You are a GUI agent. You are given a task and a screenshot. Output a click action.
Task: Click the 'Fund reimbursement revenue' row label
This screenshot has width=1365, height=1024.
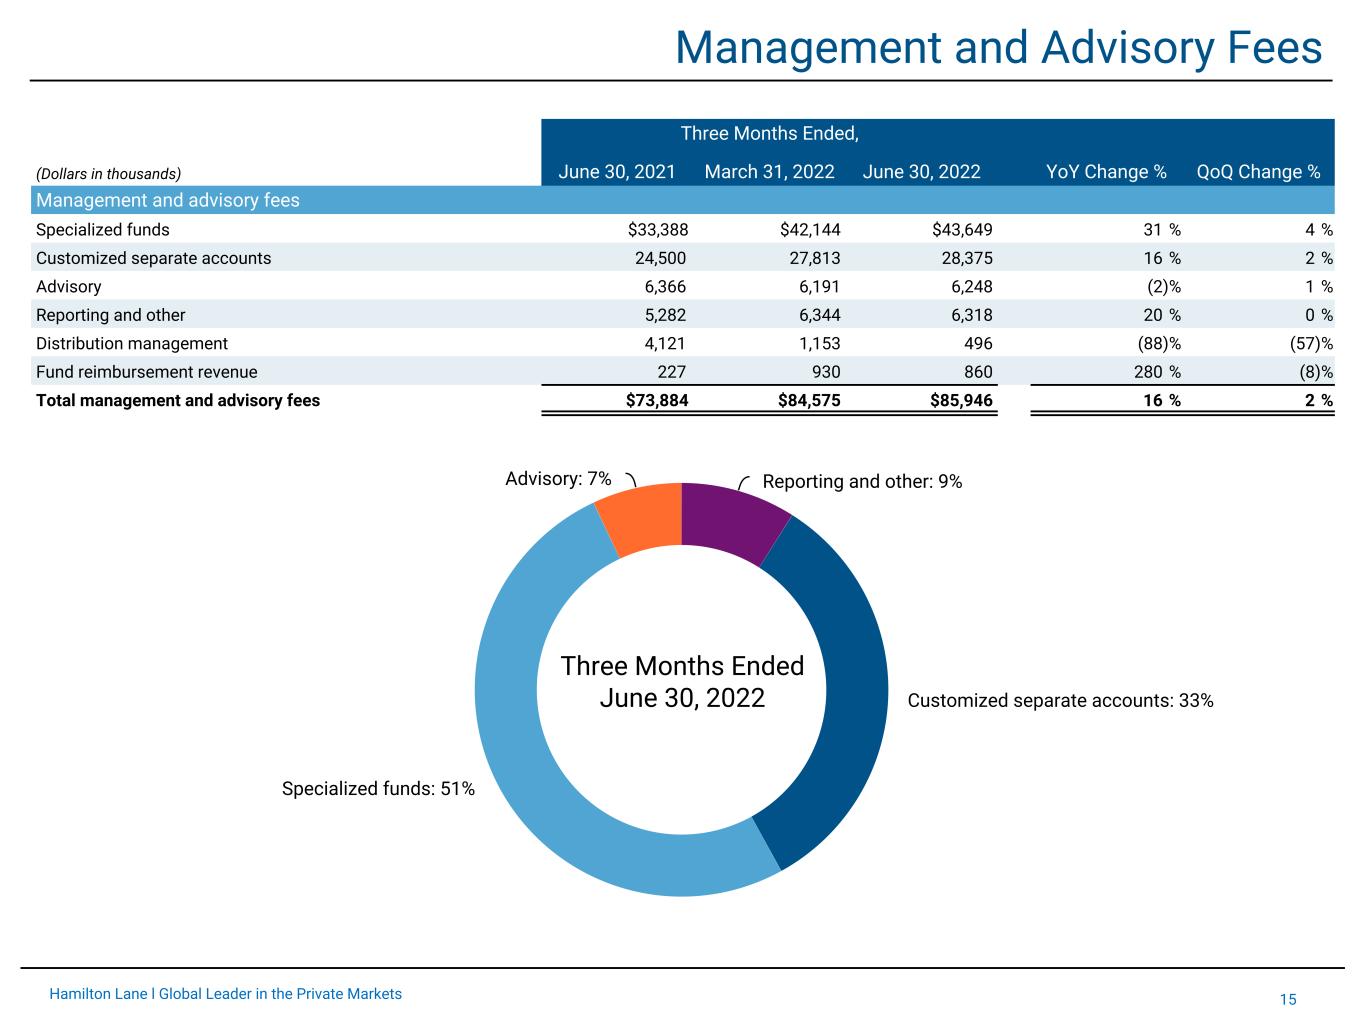pyautogui.click(x=147, y=372)
